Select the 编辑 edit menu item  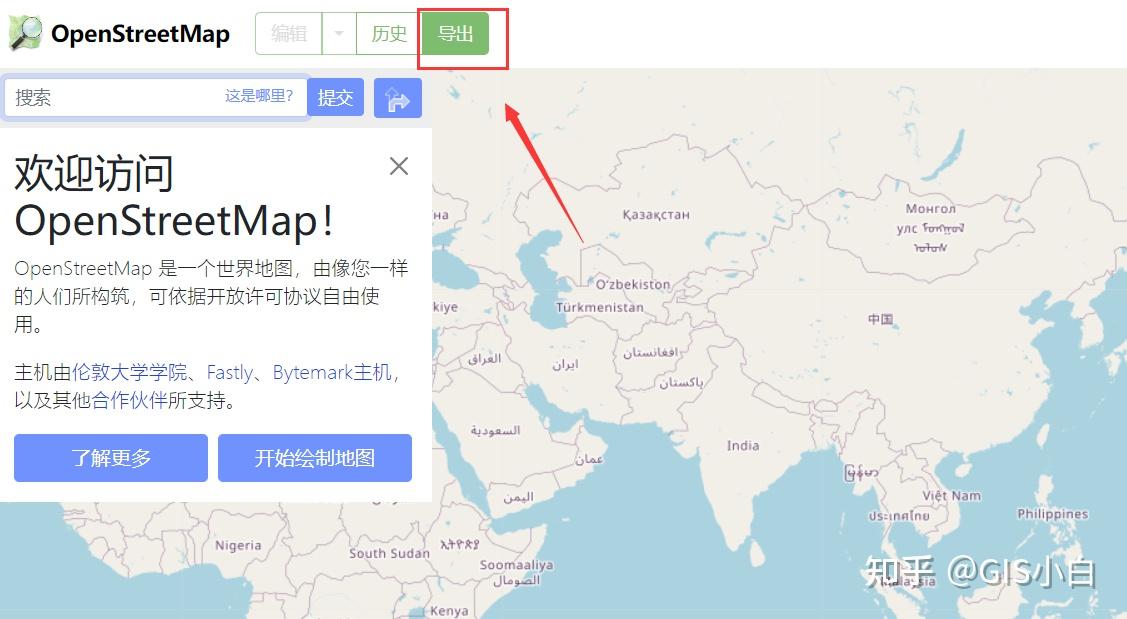coord(287,33)
